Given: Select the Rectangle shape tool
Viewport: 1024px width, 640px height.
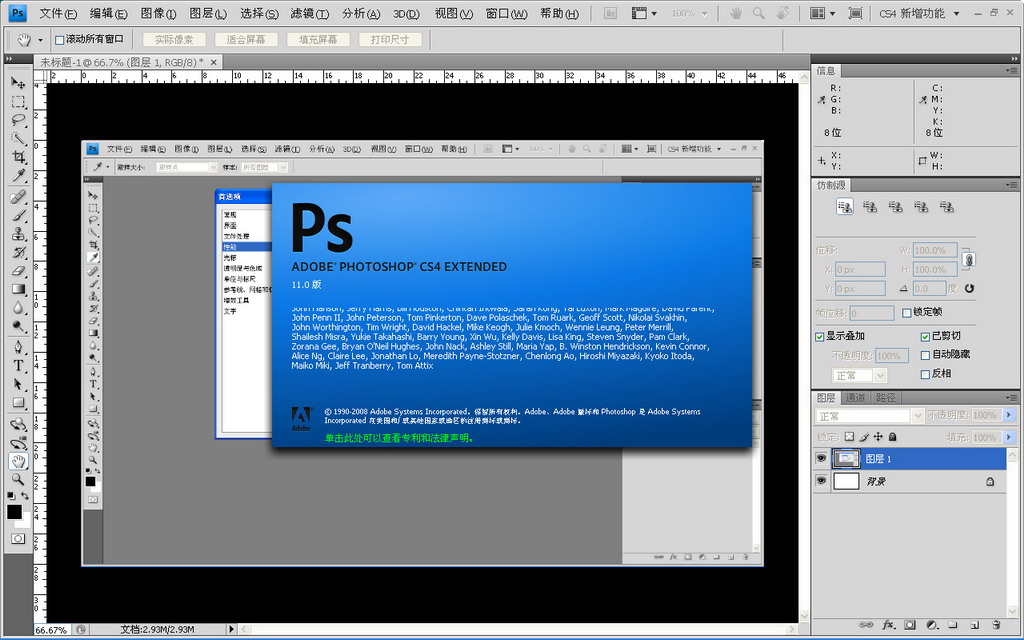Looking at the screenshot, I should 18,402.
